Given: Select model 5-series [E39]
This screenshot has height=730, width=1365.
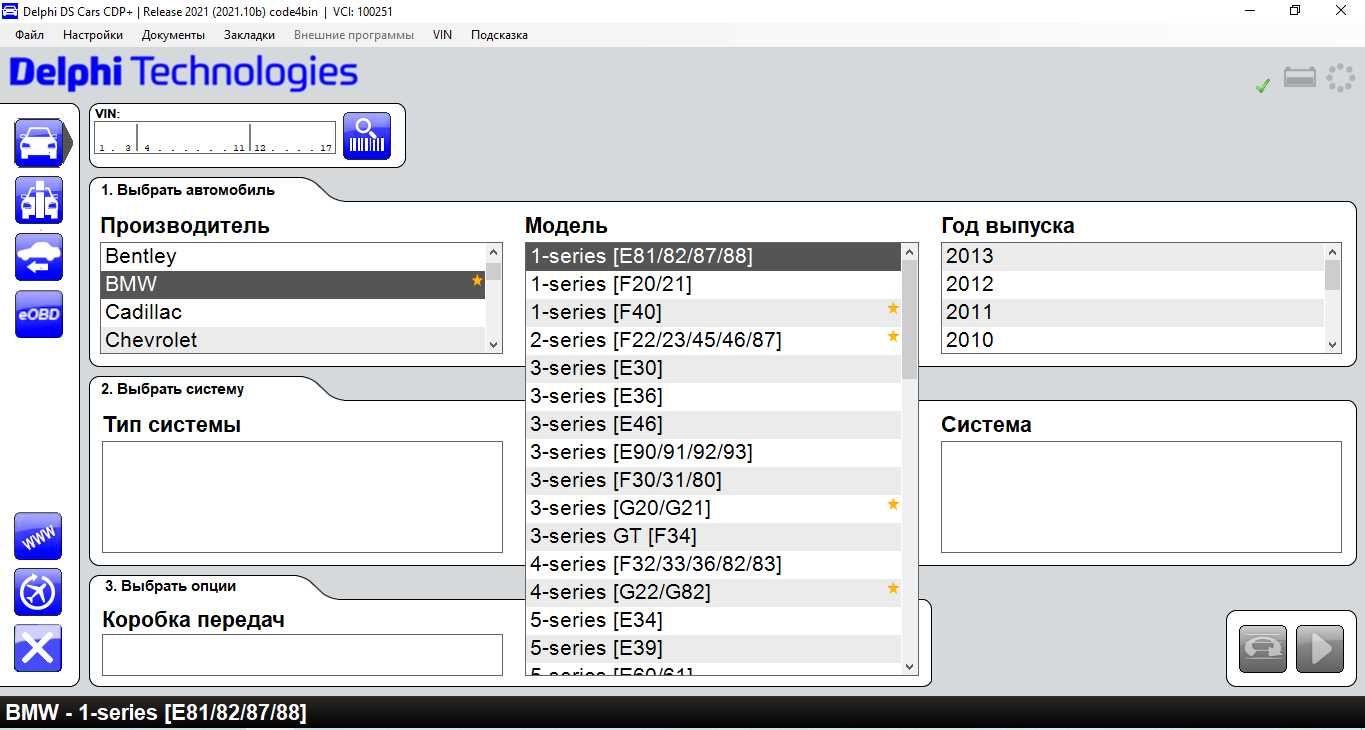Looking at the screenshot, I should (713, 648).
